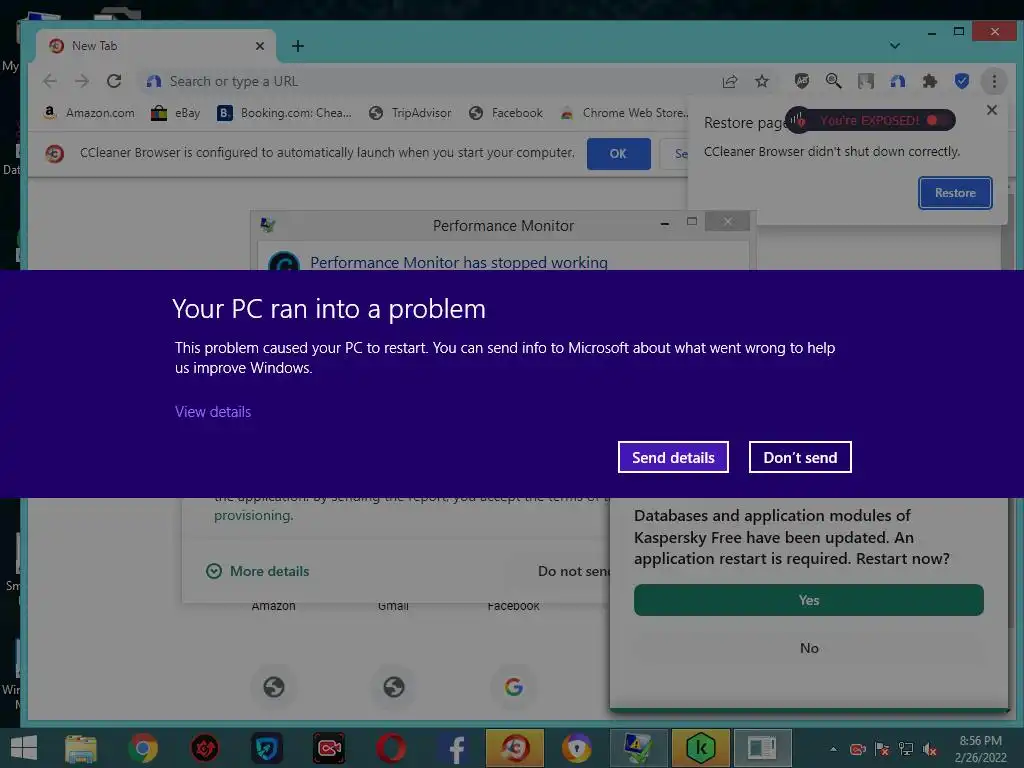
Task: Open Google Chrome from the taskbar
Action: pos(143,748)
